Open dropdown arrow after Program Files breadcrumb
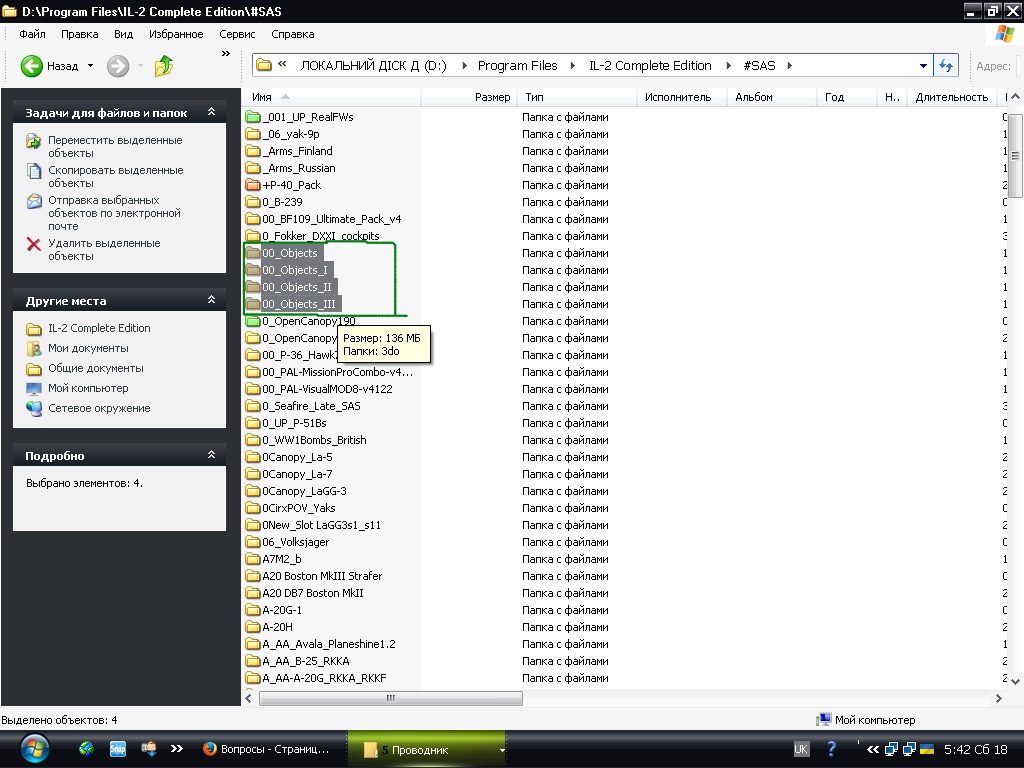This screenshot has width=1024, height=768. click(572, 65)
